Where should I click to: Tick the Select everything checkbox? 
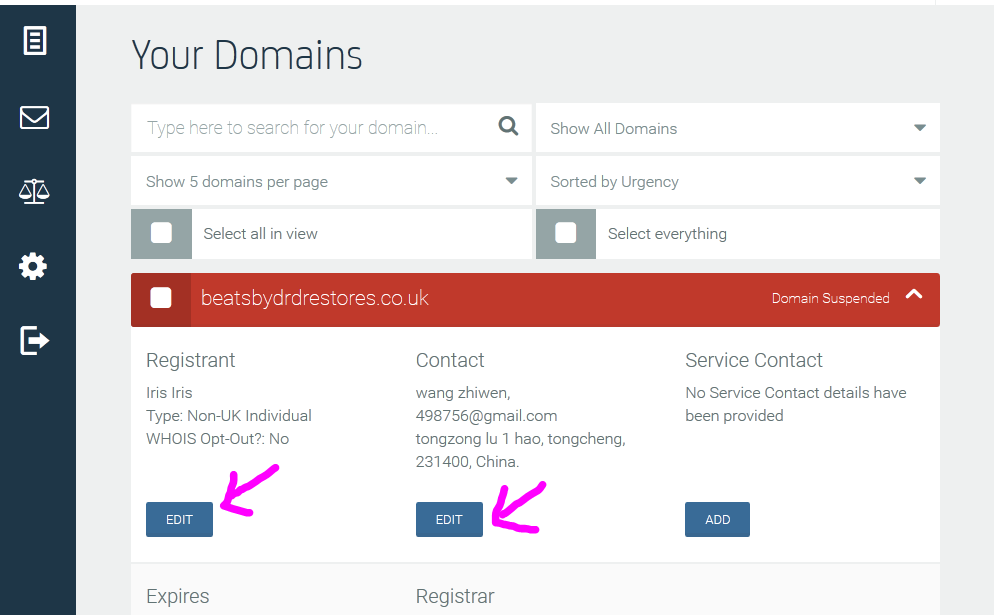pyautogui.click(x=565, y=233)
